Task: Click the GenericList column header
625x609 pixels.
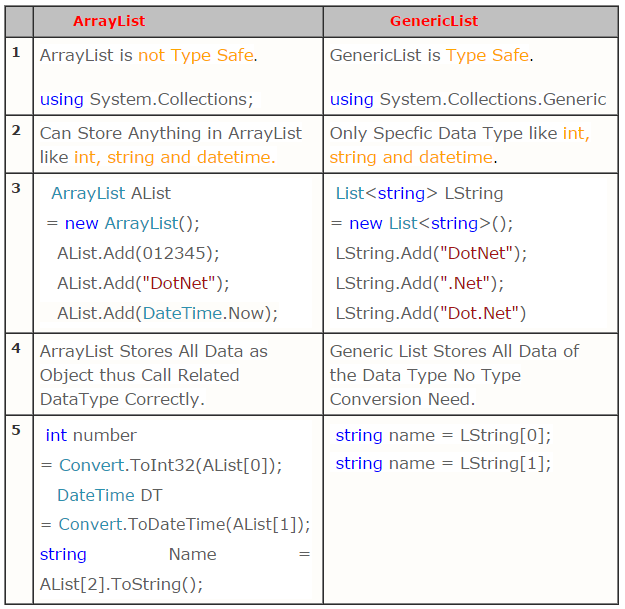Action: (434, 21)
